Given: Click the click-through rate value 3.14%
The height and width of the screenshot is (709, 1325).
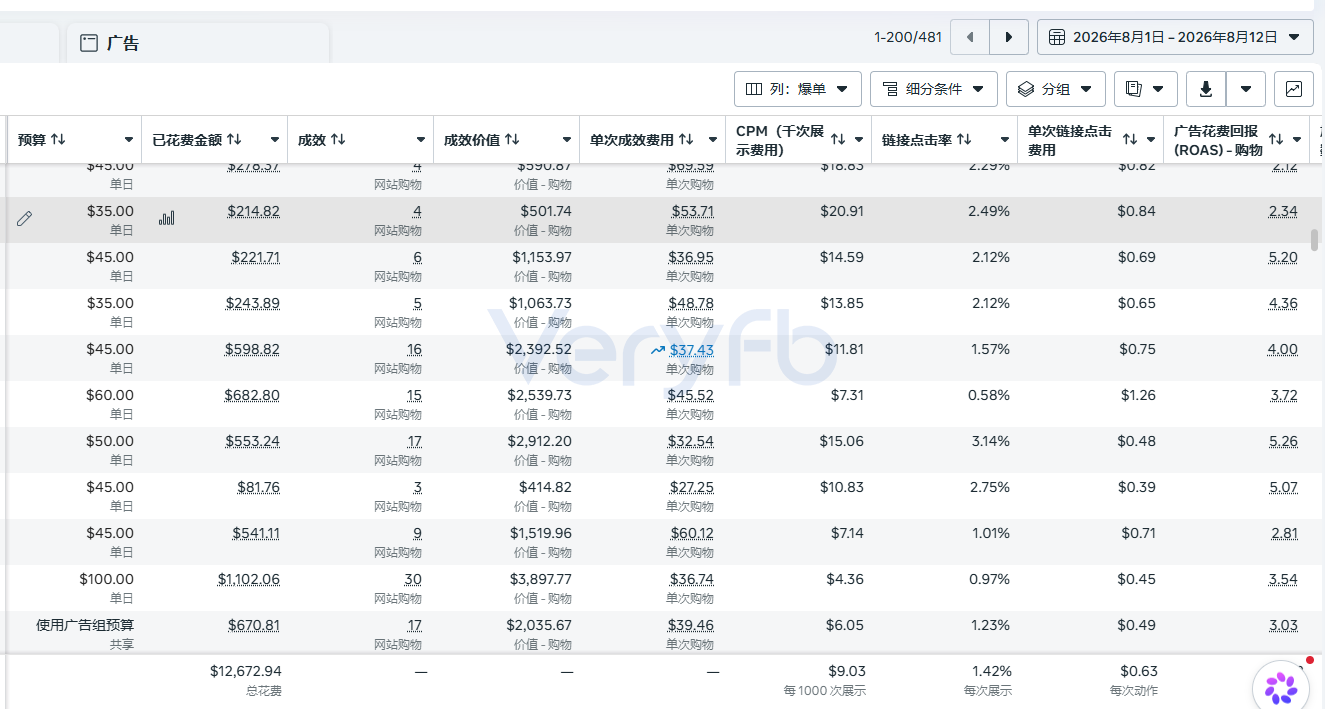Looking at the screenshot, I should pos(990,441).
